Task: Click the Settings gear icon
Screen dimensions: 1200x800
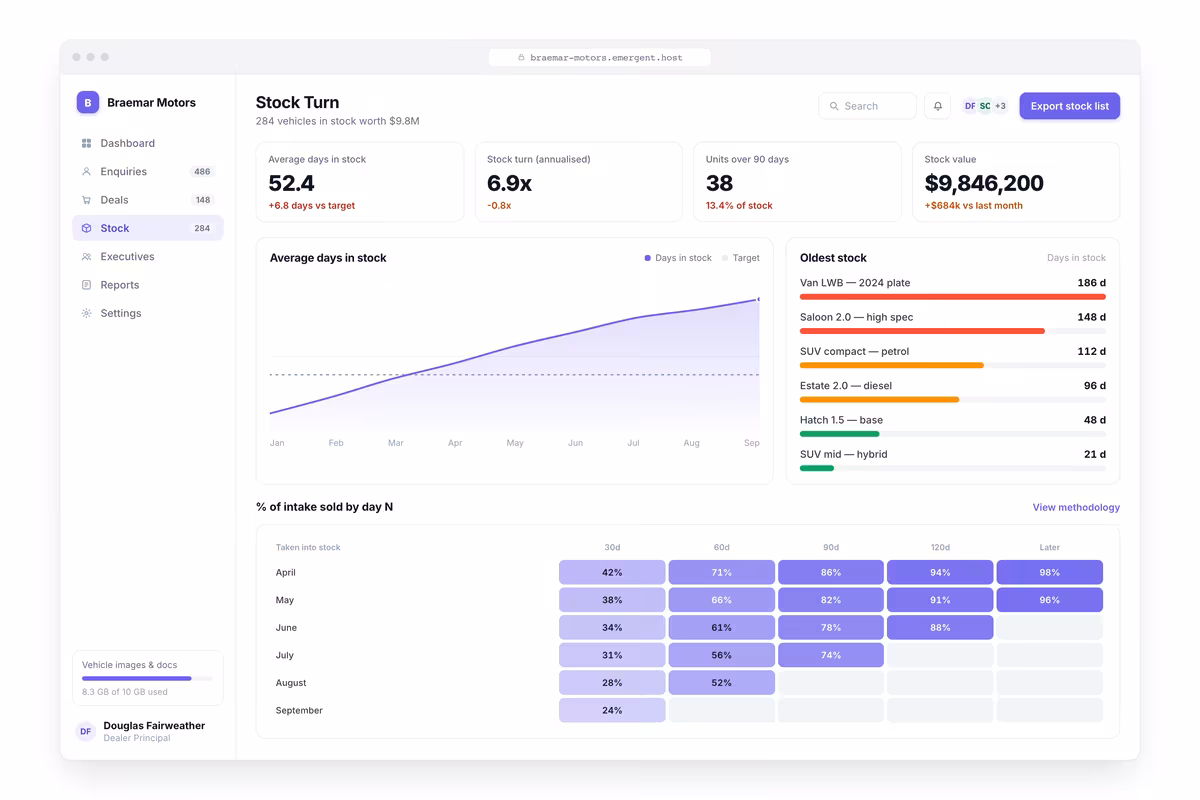Action: coord(86,313)
